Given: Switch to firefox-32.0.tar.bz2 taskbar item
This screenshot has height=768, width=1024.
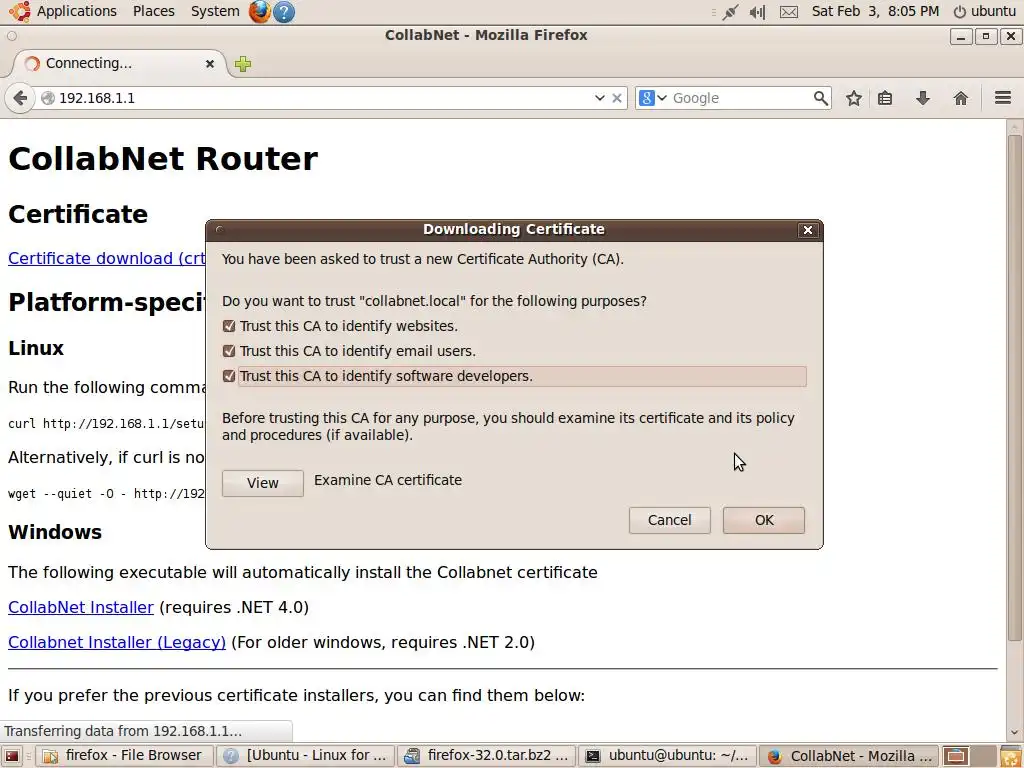Looking at the screenshot, I should (487, 756).
